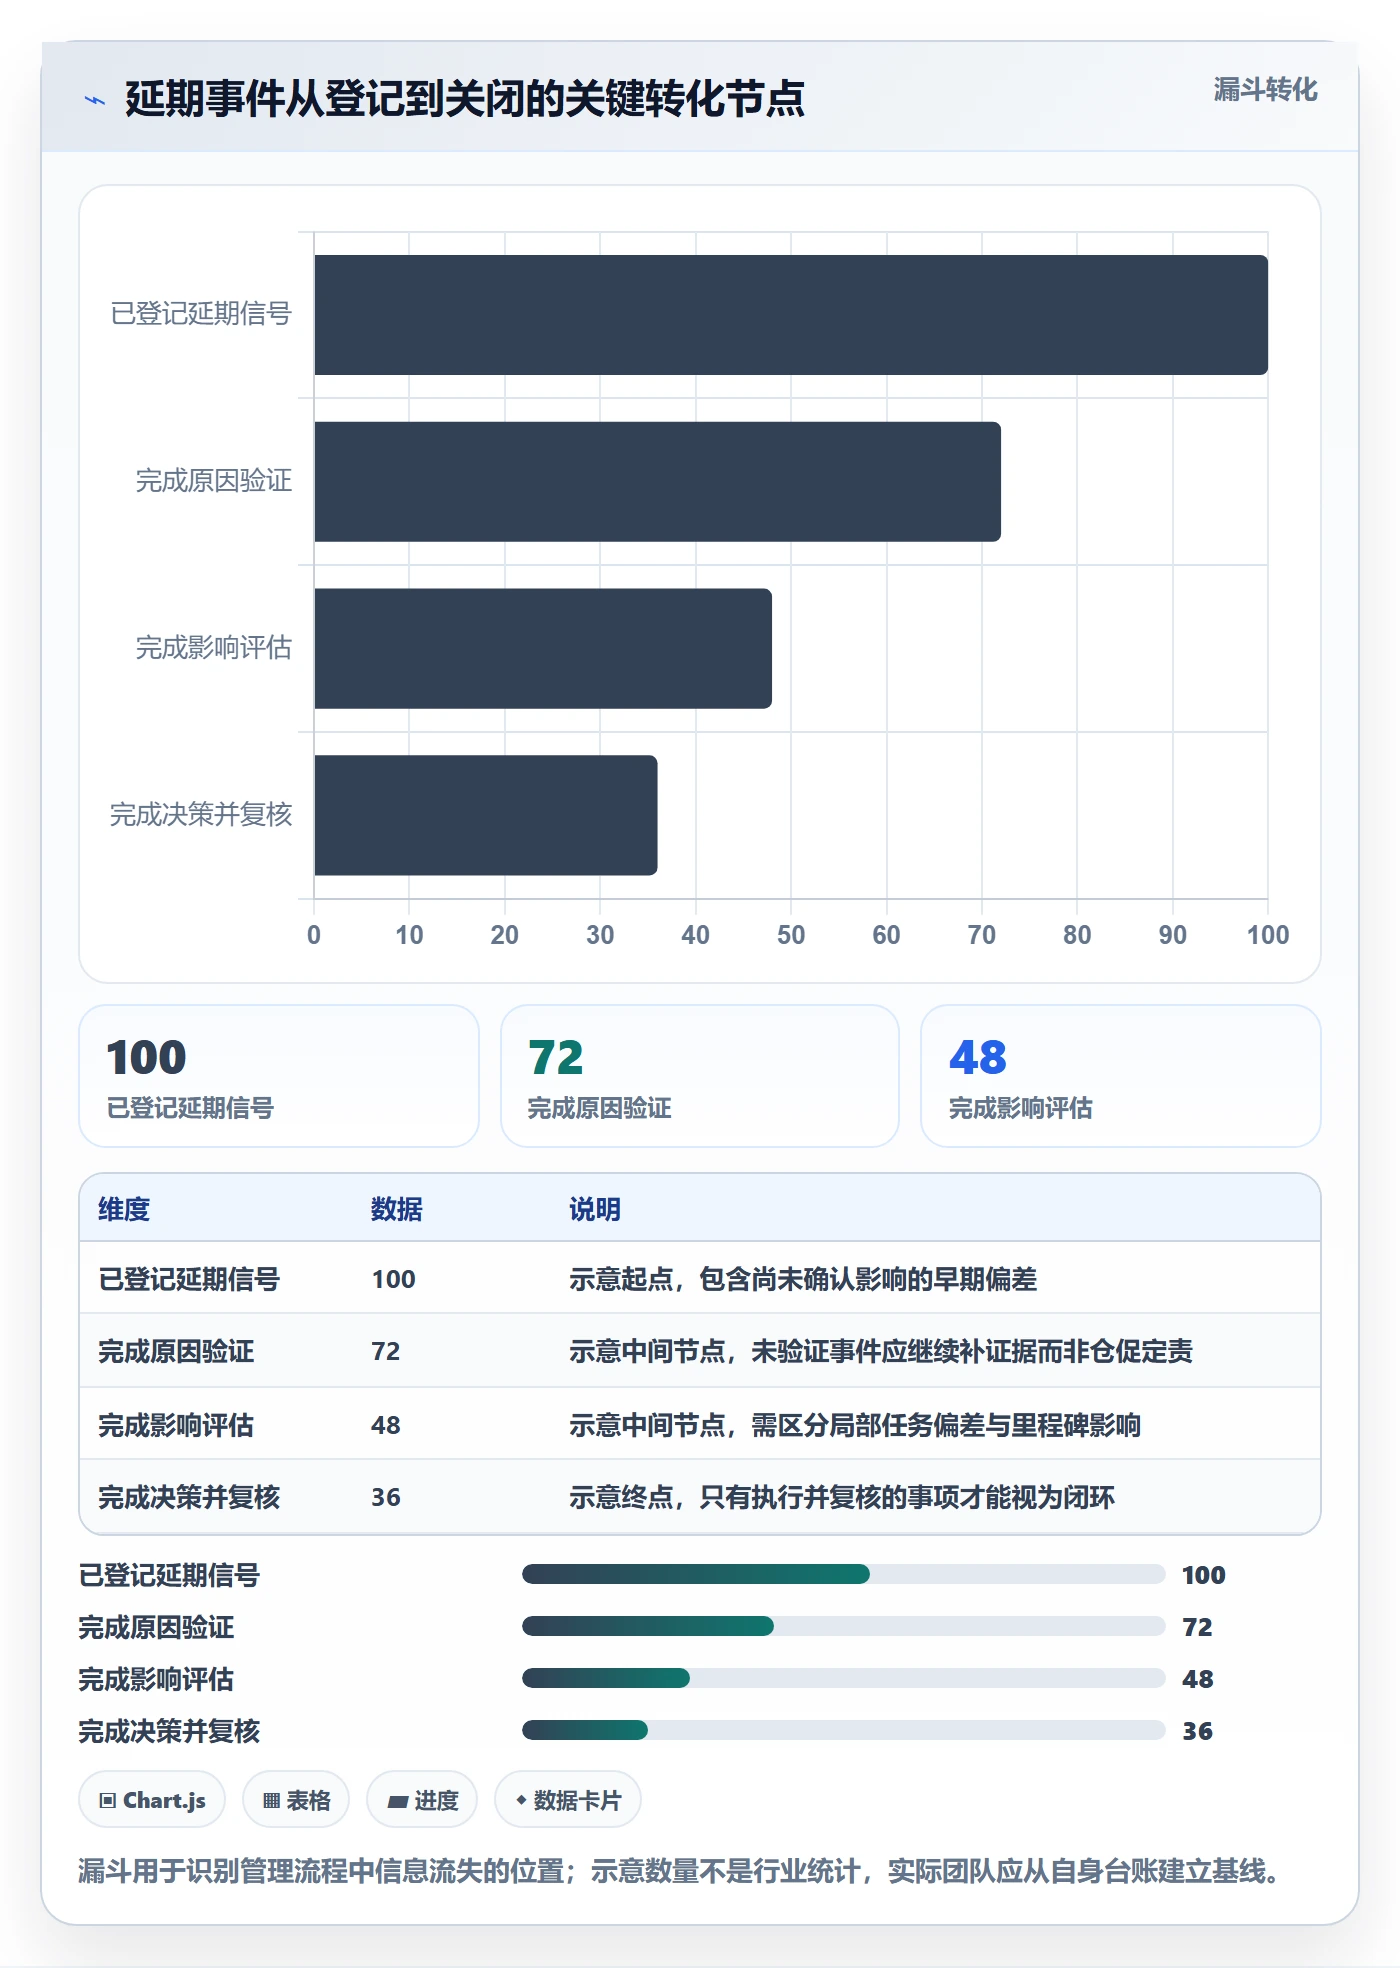Open the stat card showing 48

1121,1076
